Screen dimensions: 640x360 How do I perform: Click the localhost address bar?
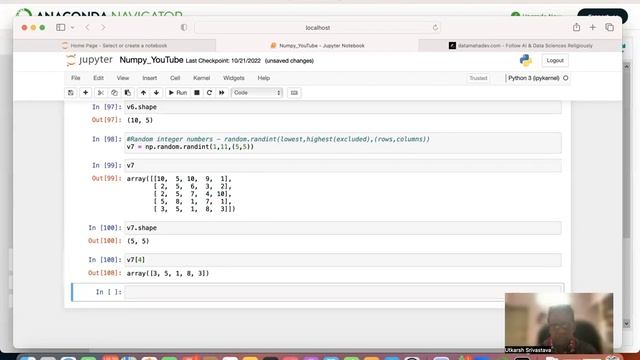click(x=318, y=27)
